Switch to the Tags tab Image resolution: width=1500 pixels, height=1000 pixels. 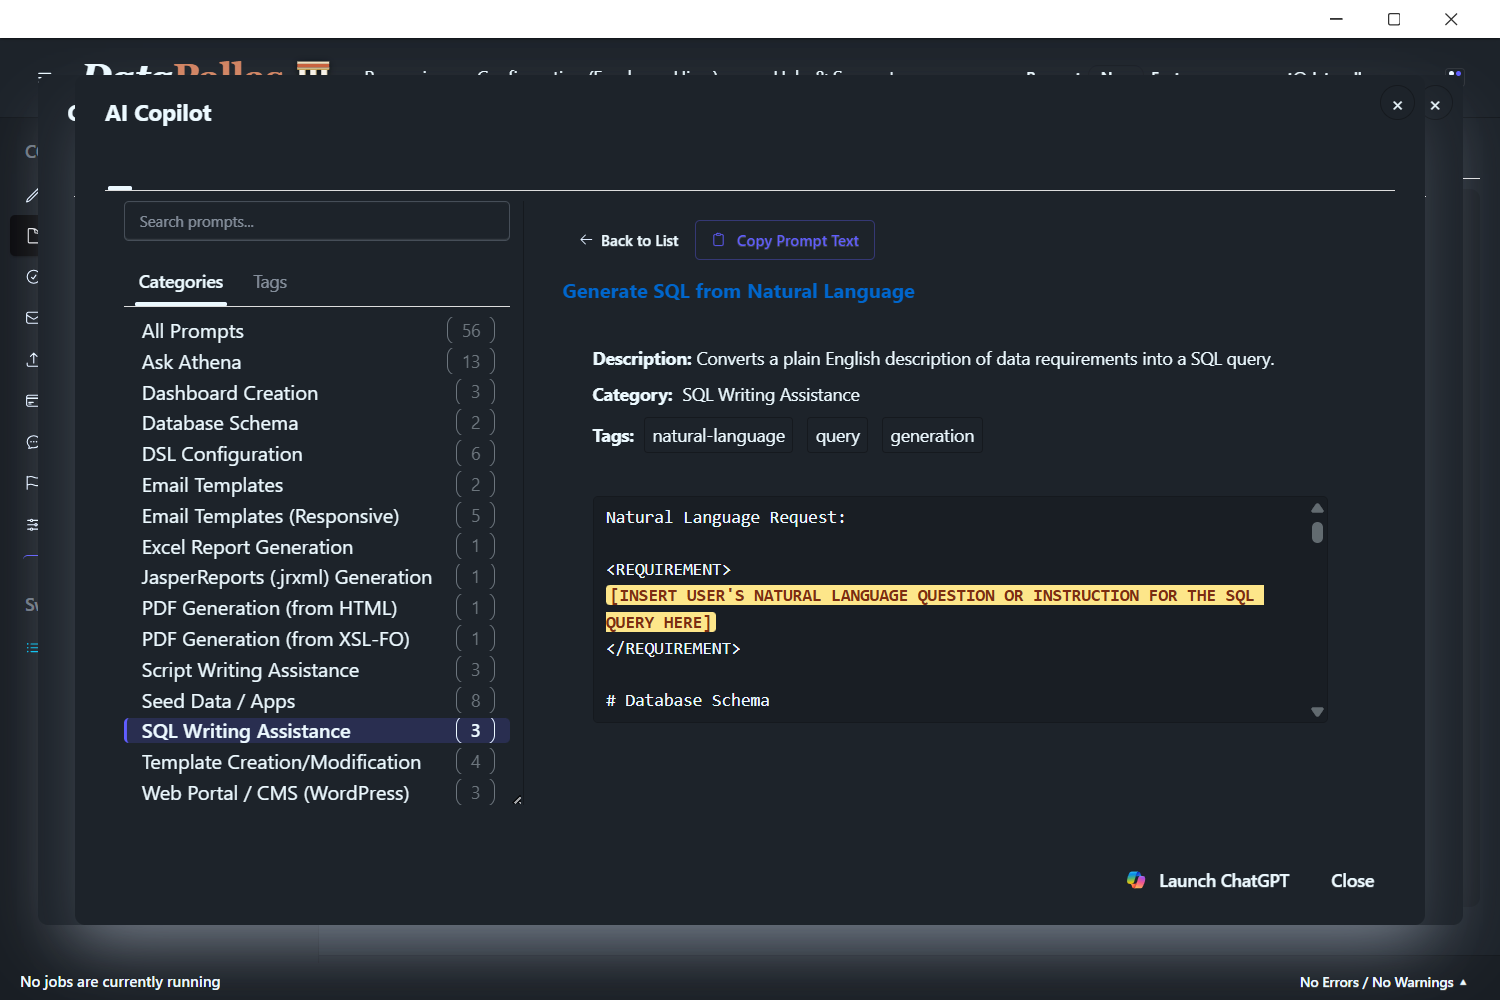click(270, 282)
